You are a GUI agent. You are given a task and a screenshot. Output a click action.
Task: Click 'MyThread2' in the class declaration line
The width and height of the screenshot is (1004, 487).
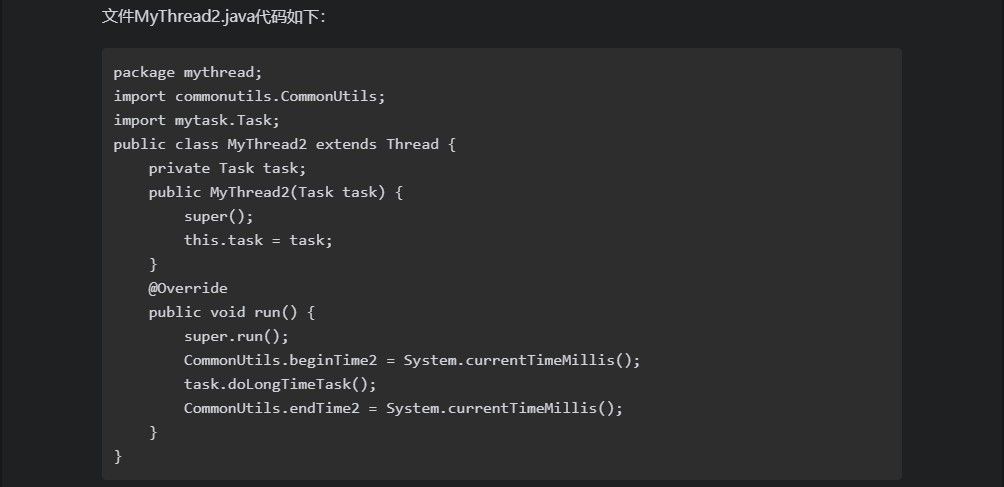(267, 145)
